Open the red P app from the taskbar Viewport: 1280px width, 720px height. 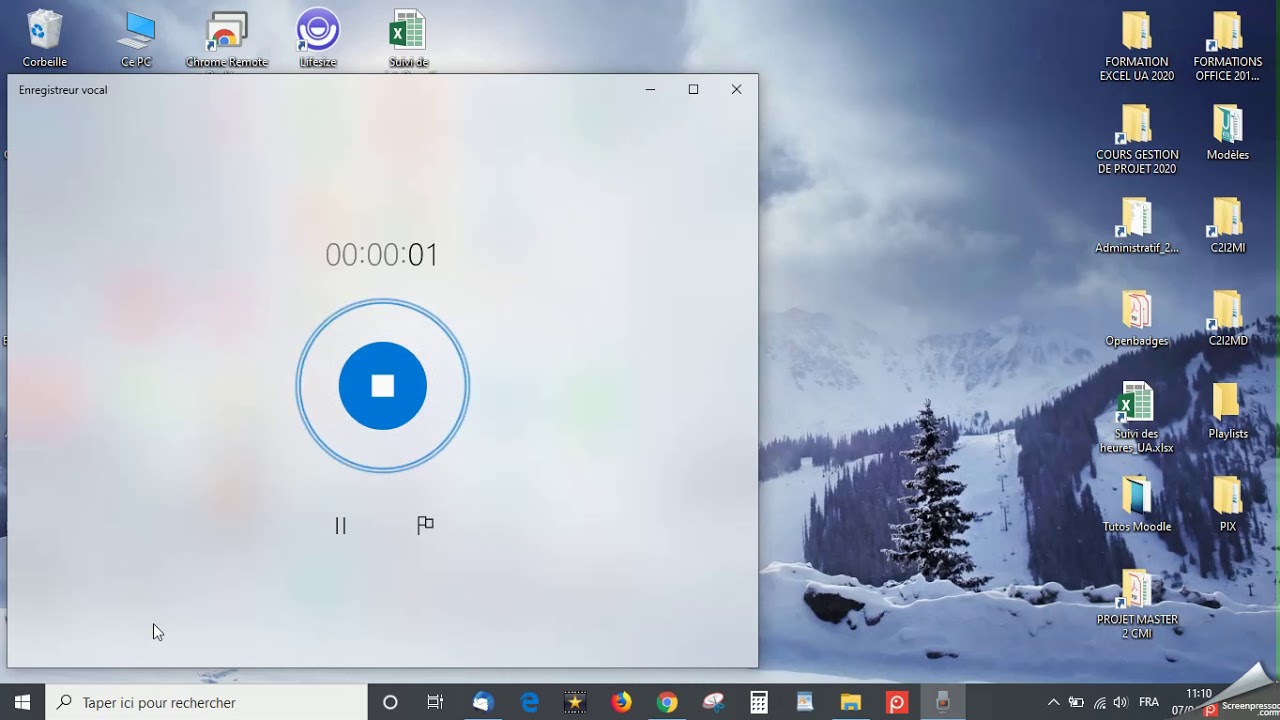pyautogui.click(x=896, y=702)
